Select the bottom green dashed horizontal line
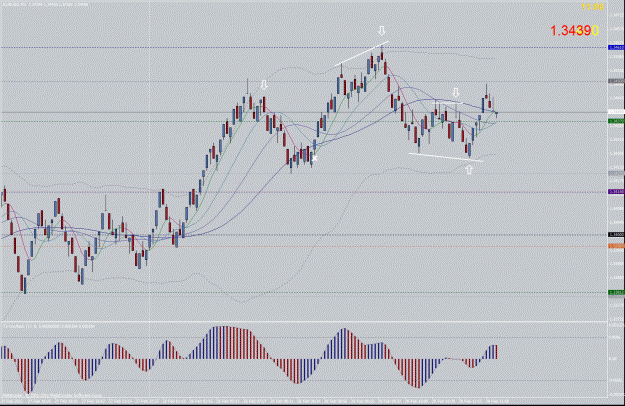This screenshot has height=406, width=625. click(x=304, y=292)
